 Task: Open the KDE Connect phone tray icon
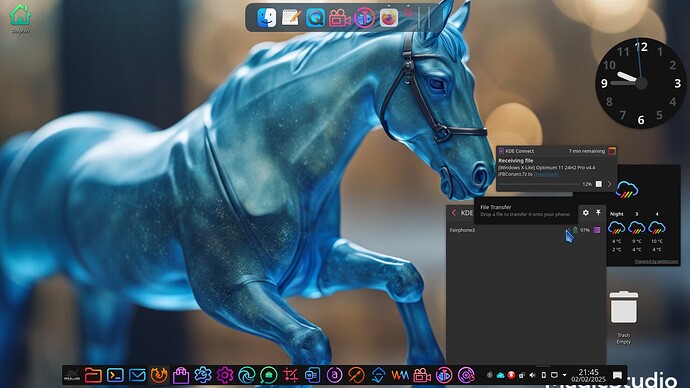[543, 375]
